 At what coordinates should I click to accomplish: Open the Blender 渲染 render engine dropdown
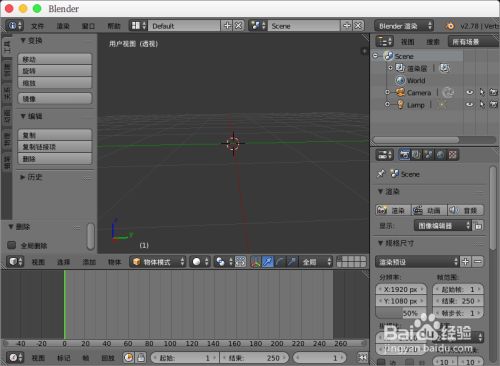pyautogui.click(x=404, y=26)
